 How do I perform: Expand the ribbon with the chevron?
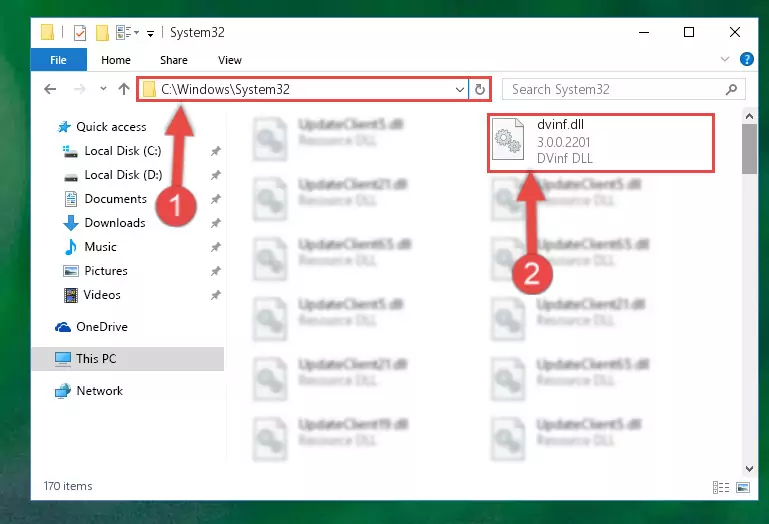click(x=724, y=59)
